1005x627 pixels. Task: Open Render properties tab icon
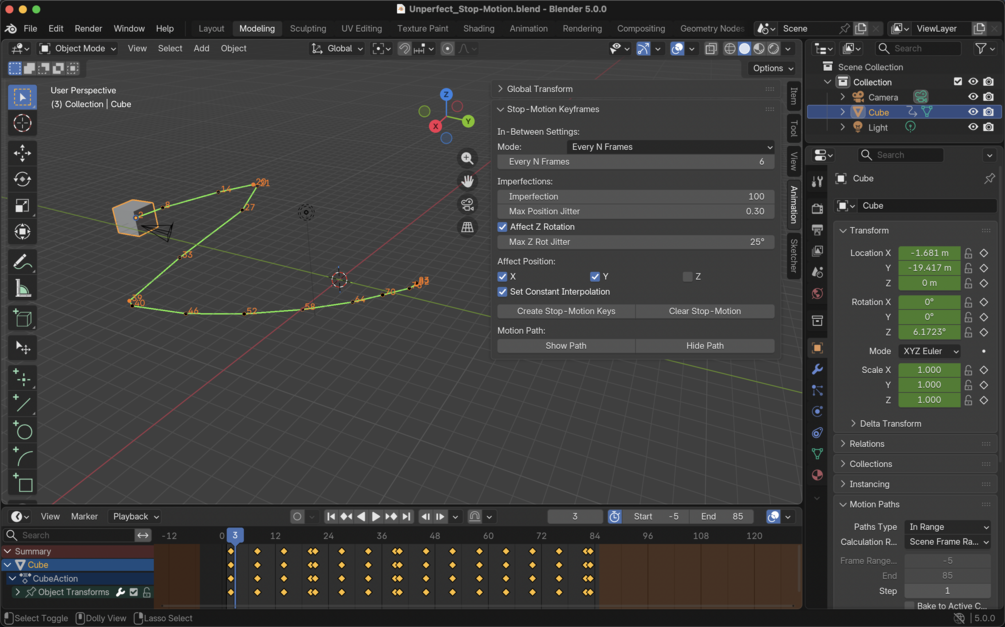click(817, 209)
